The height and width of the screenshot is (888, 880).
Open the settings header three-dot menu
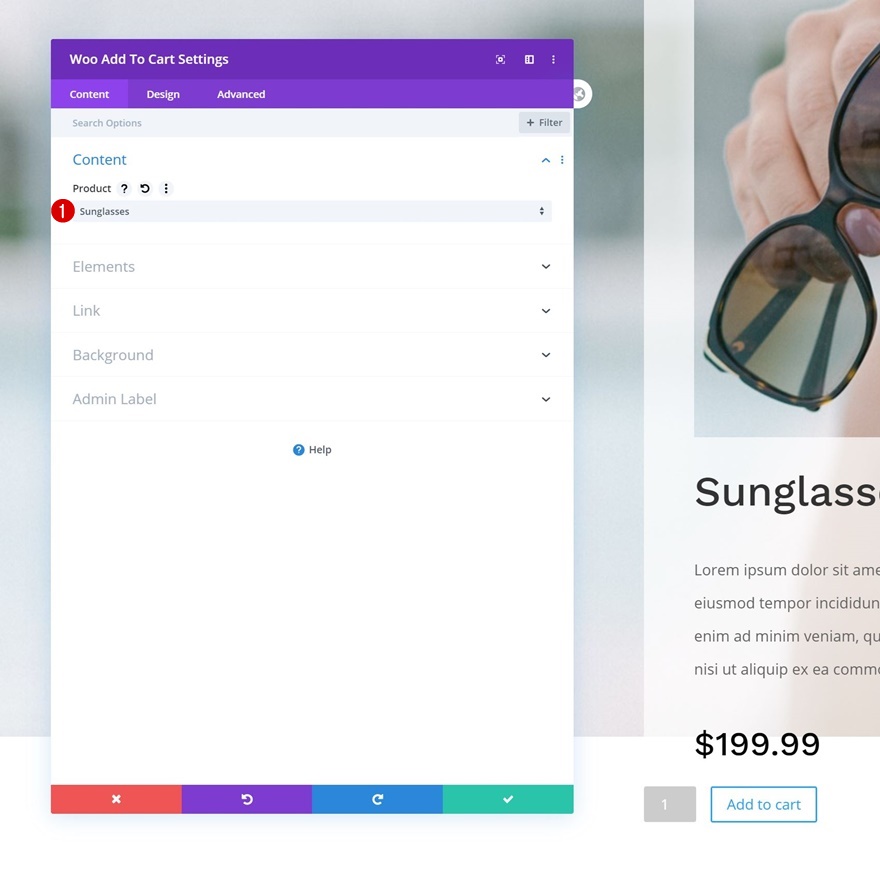553,59
